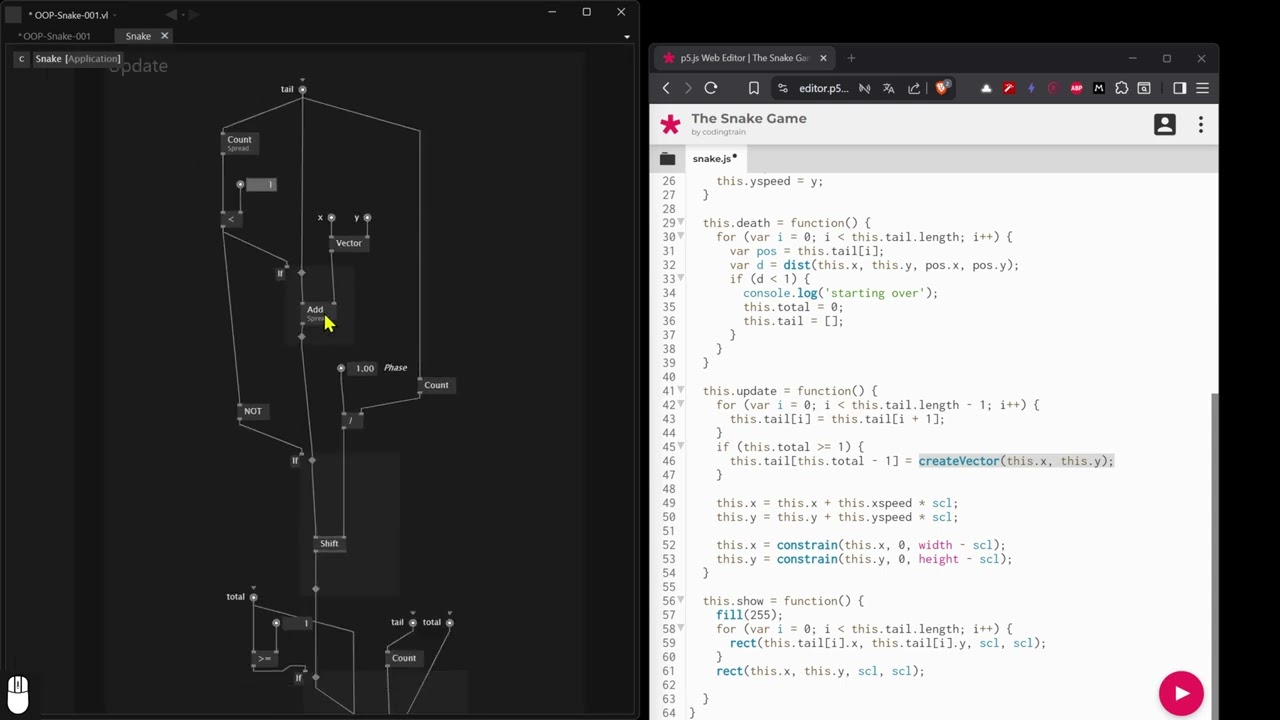Select the division node below Phase
This screenshot has height=720, width=1280.
click(x=351, y=421)
